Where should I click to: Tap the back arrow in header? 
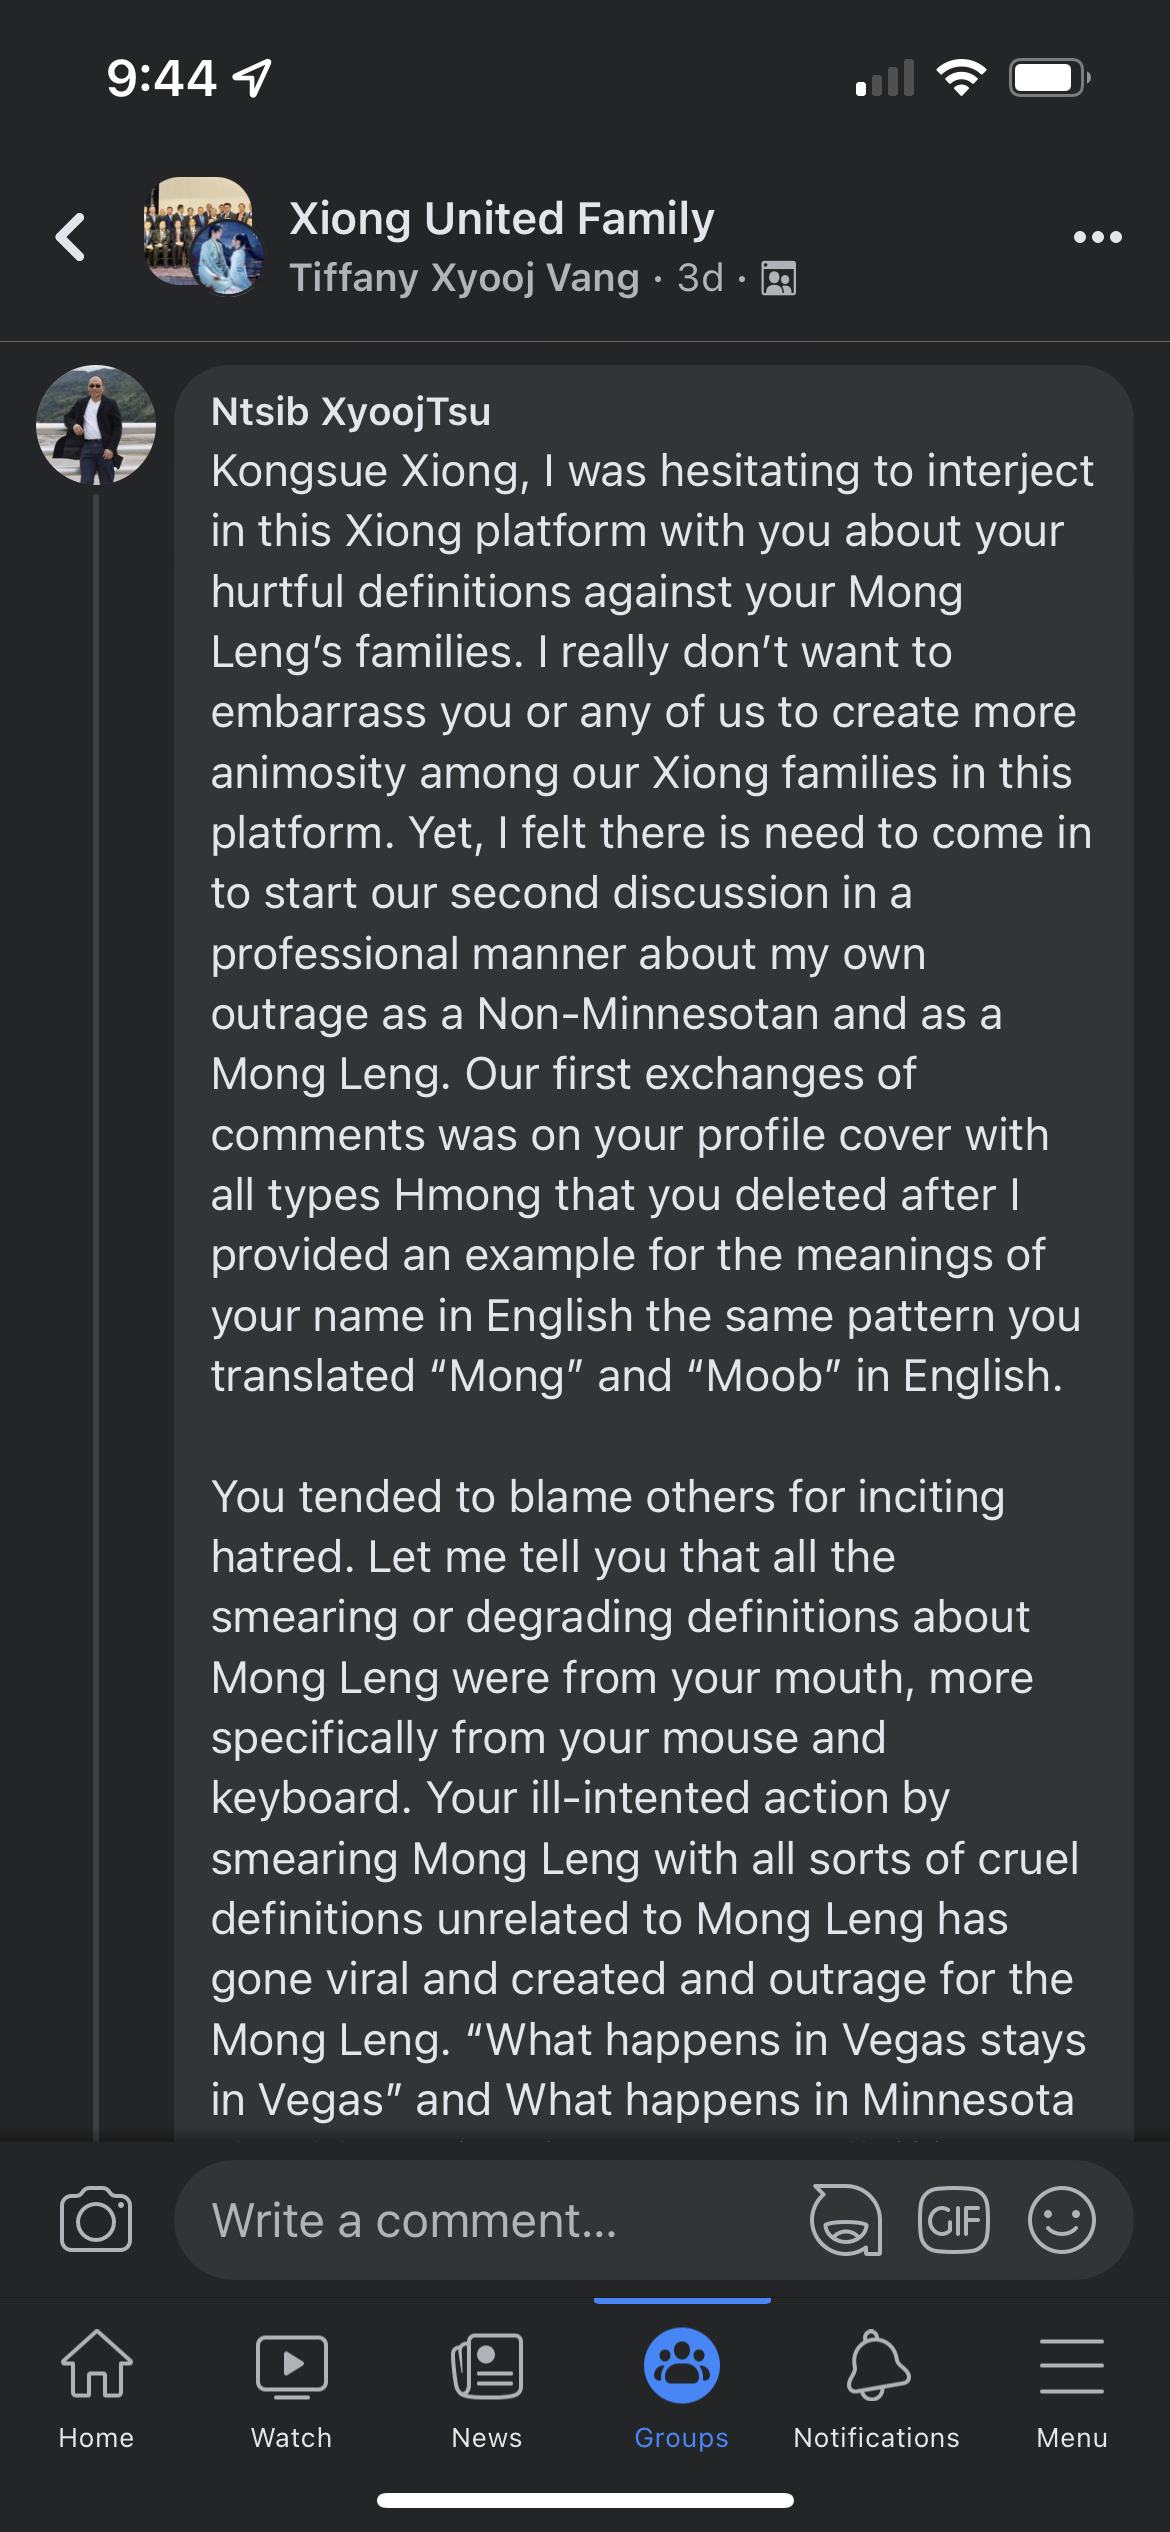(x=71, y=238)
